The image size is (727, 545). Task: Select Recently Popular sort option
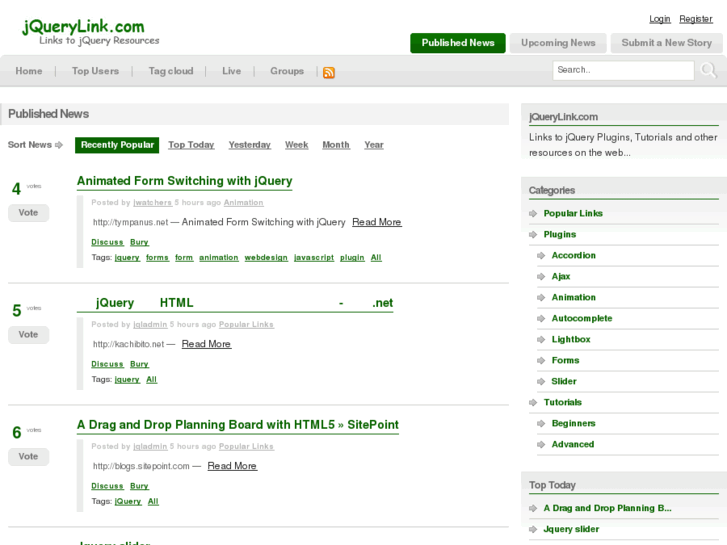117,145
